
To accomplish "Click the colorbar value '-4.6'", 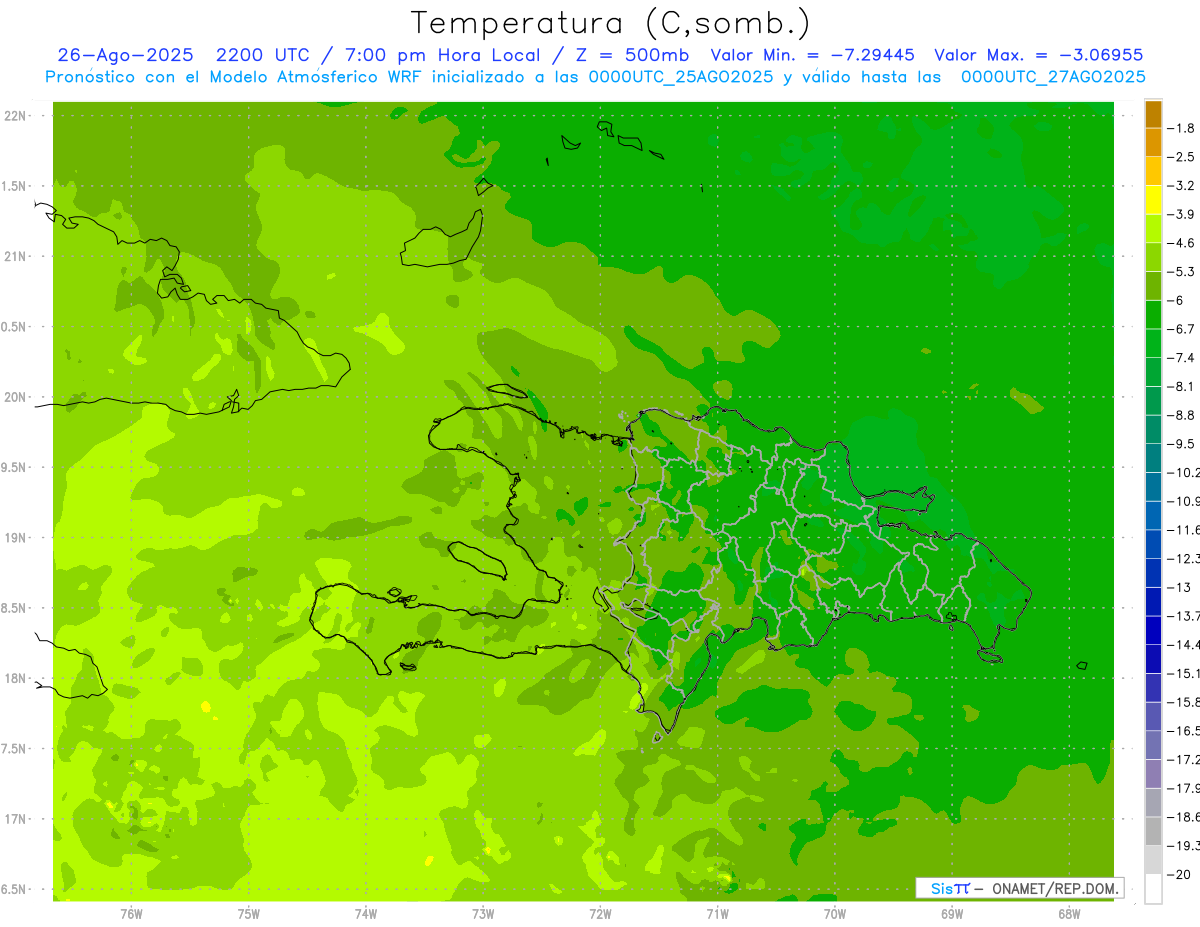I will [1181, 243].
